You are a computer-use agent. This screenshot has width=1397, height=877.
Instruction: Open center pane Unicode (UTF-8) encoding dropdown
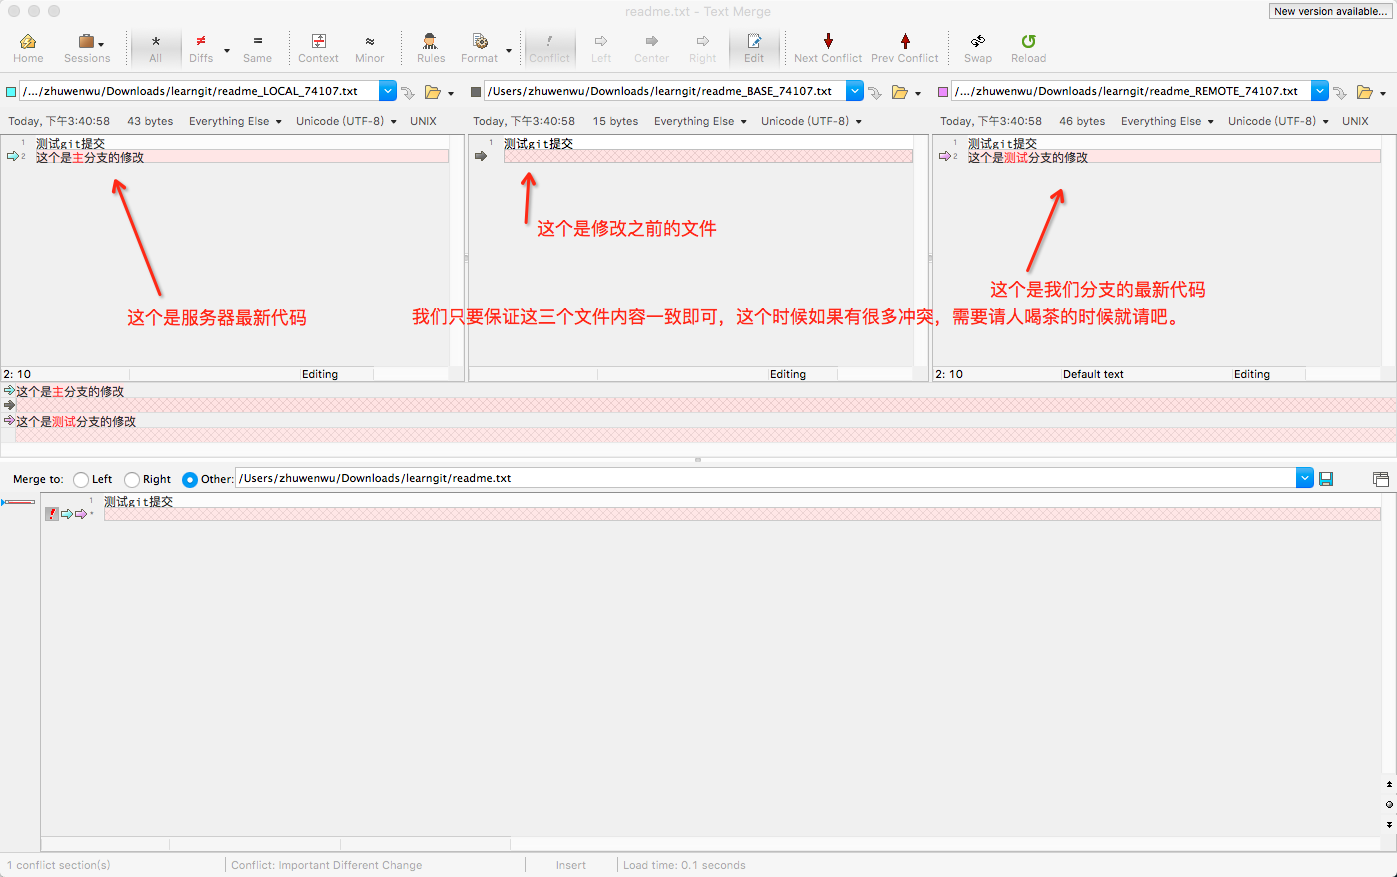[x=811, y=121]
